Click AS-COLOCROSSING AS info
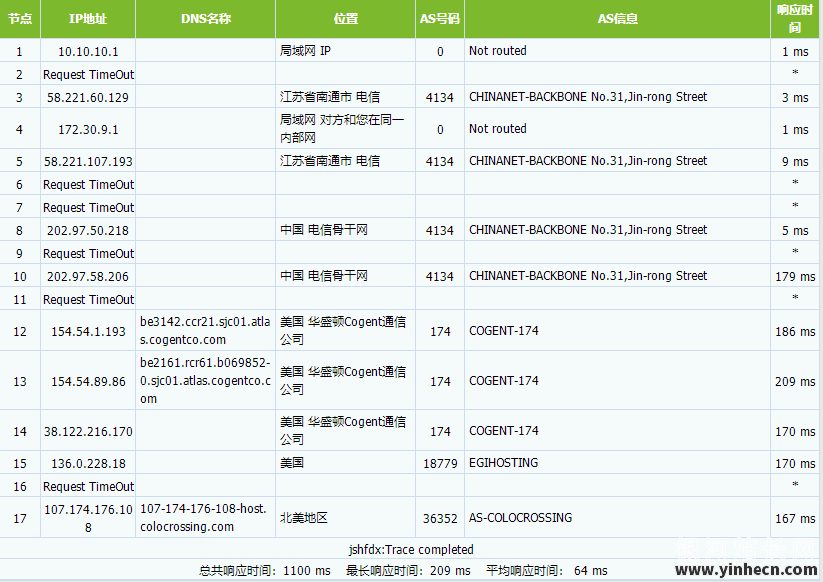The height and width of the screenshot is (582, 823). pyautogui.click(x=520, y=518)
